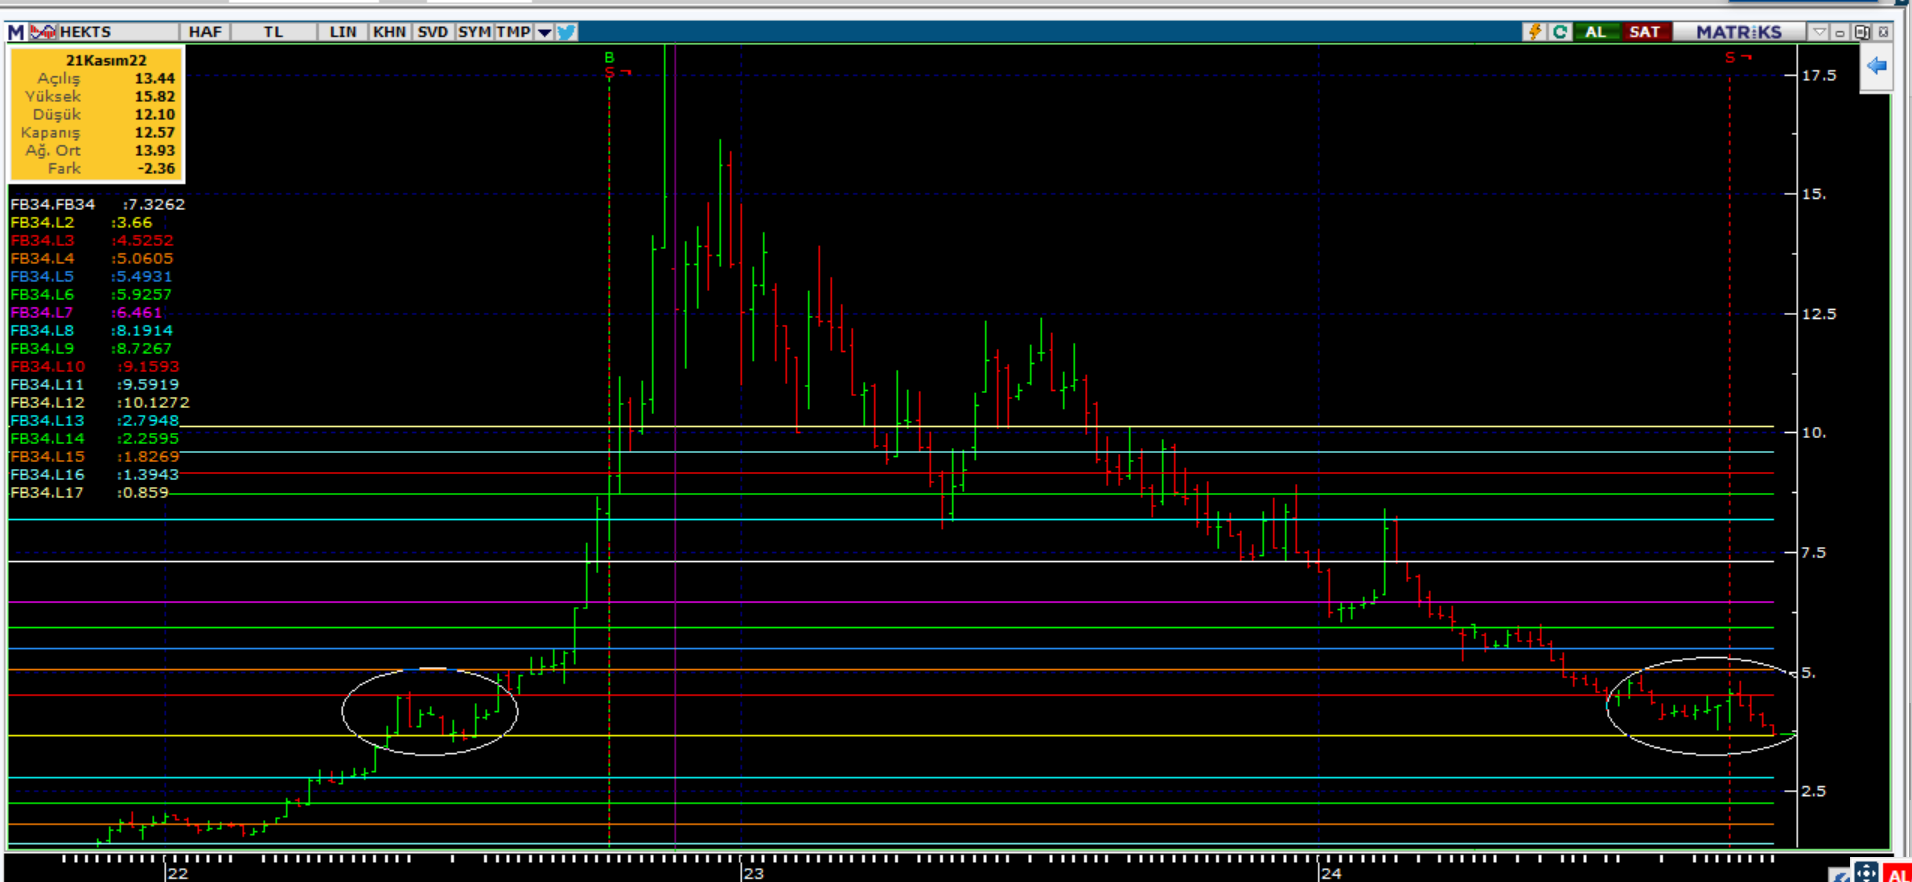Click the red AL tile at bottom corner

click(1897, 873)
